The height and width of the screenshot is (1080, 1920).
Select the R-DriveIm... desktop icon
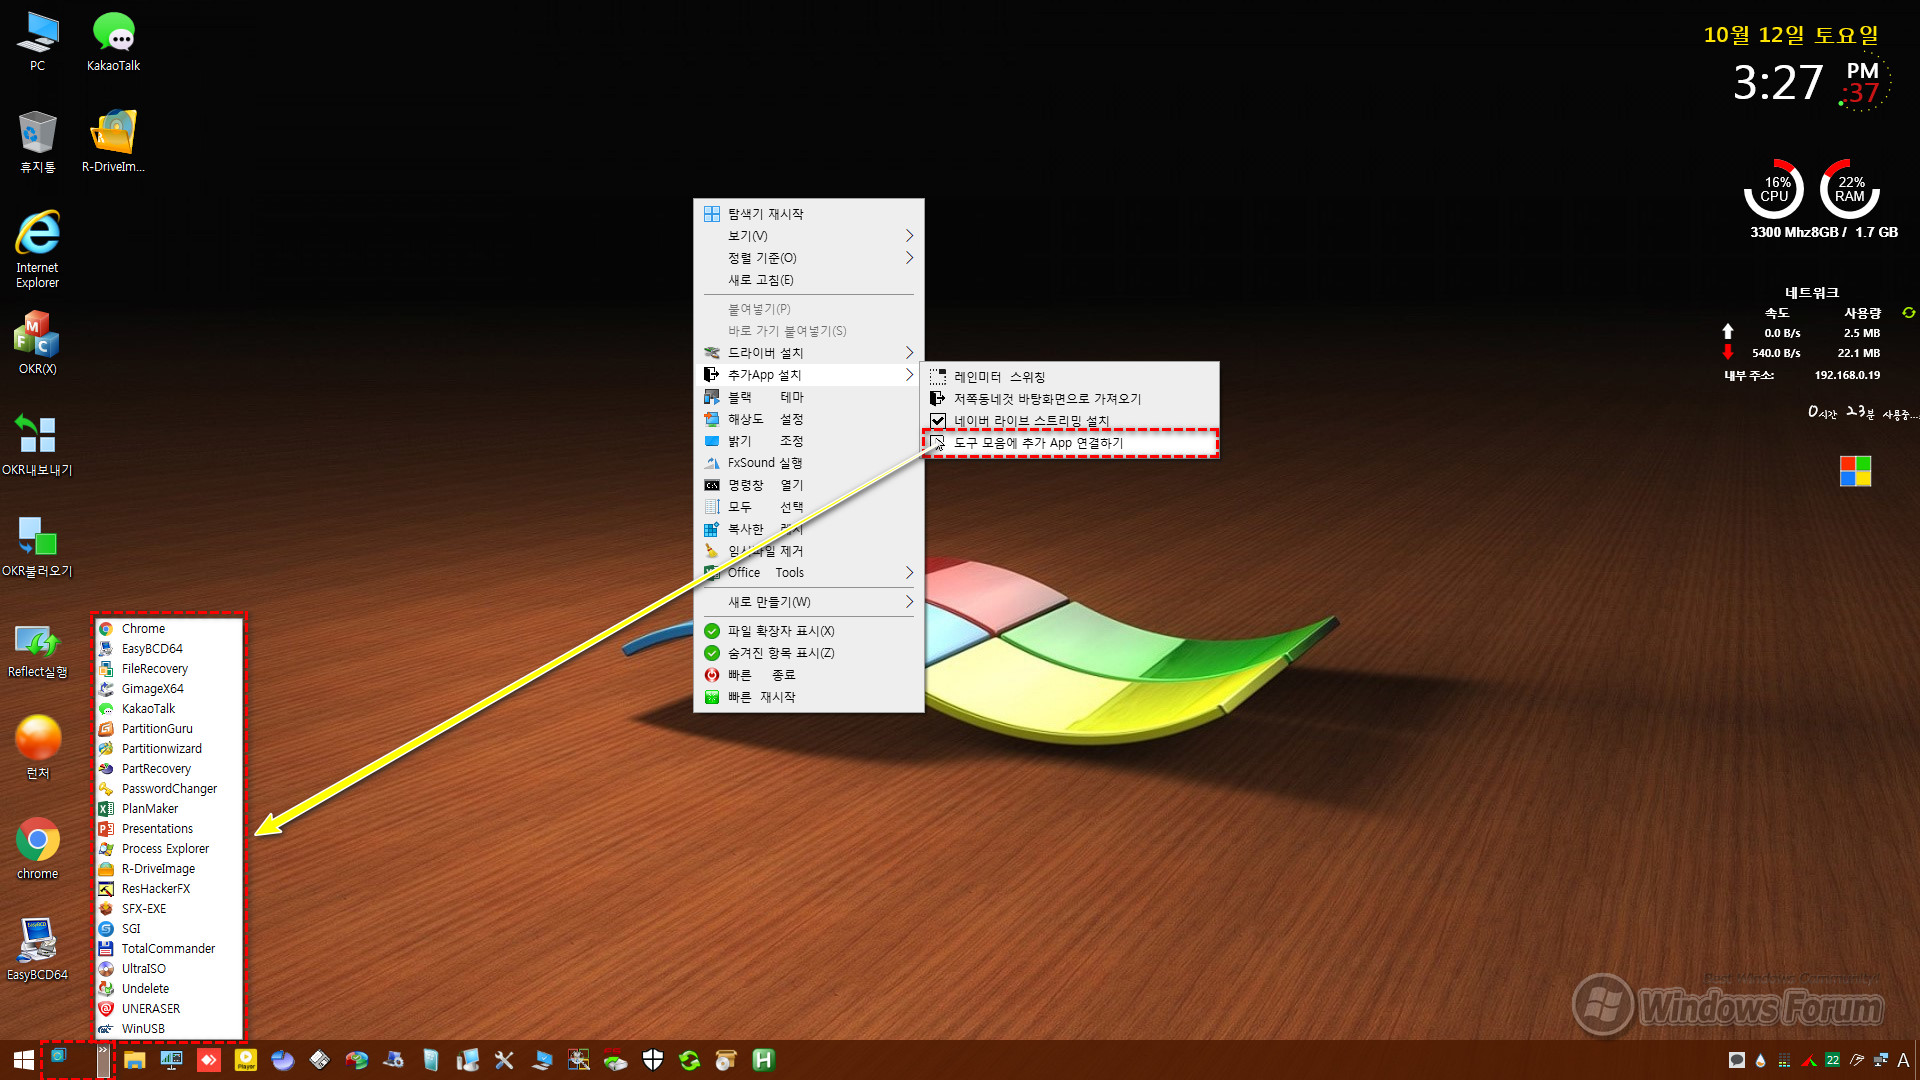113,142
